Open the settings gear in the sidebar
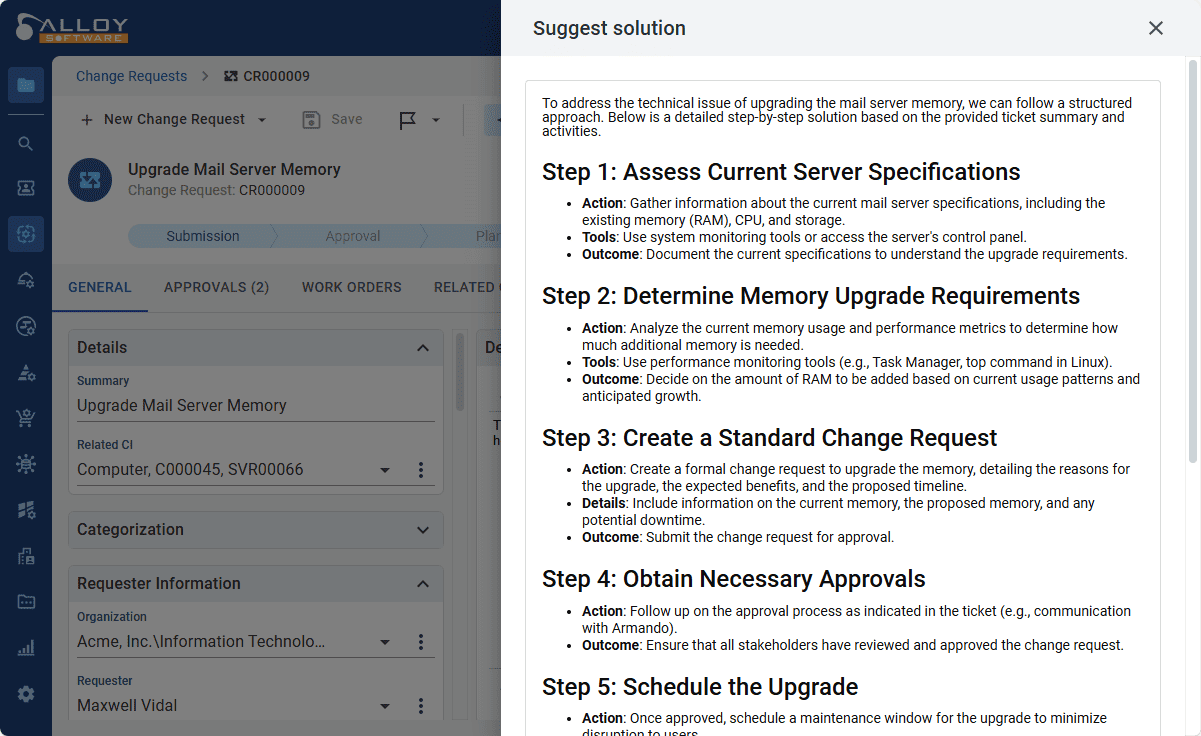The image size is (1201, 736). point(26,694)
